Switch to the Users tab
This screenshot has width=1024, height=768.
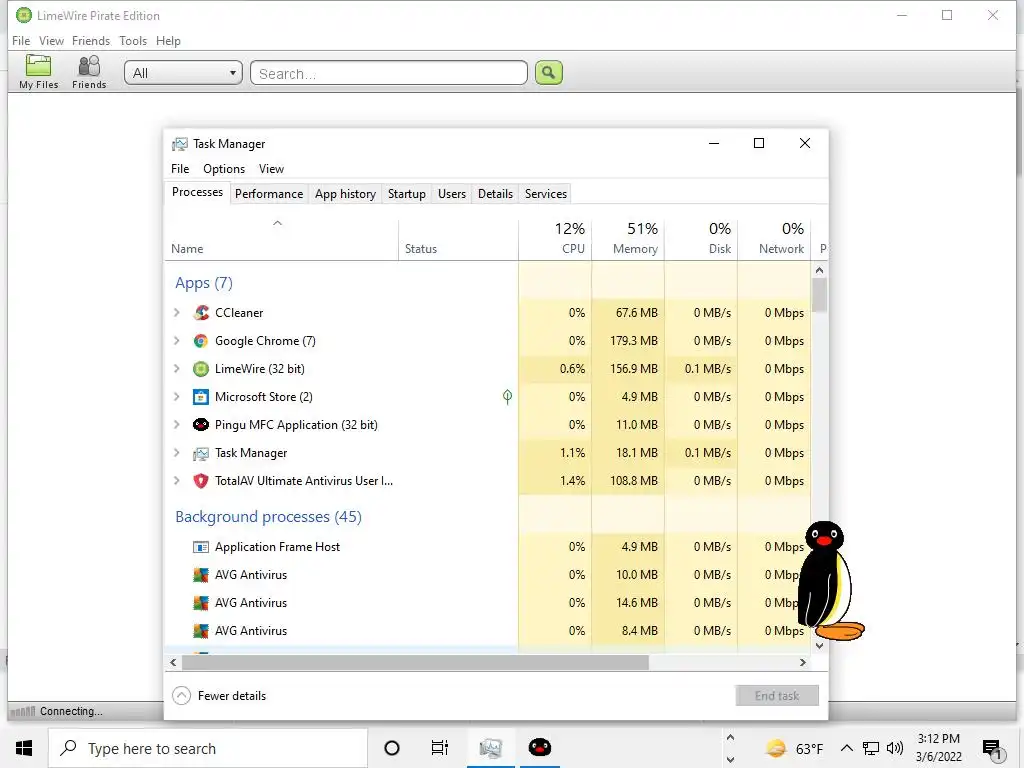452,194
